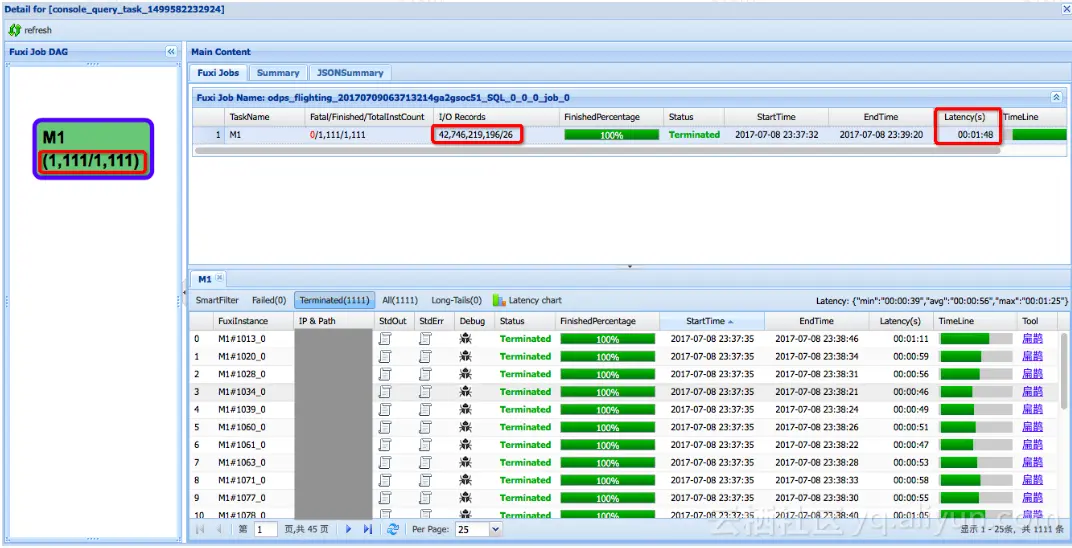Switch to the Fuxi Jobs tab

(218, 72)
